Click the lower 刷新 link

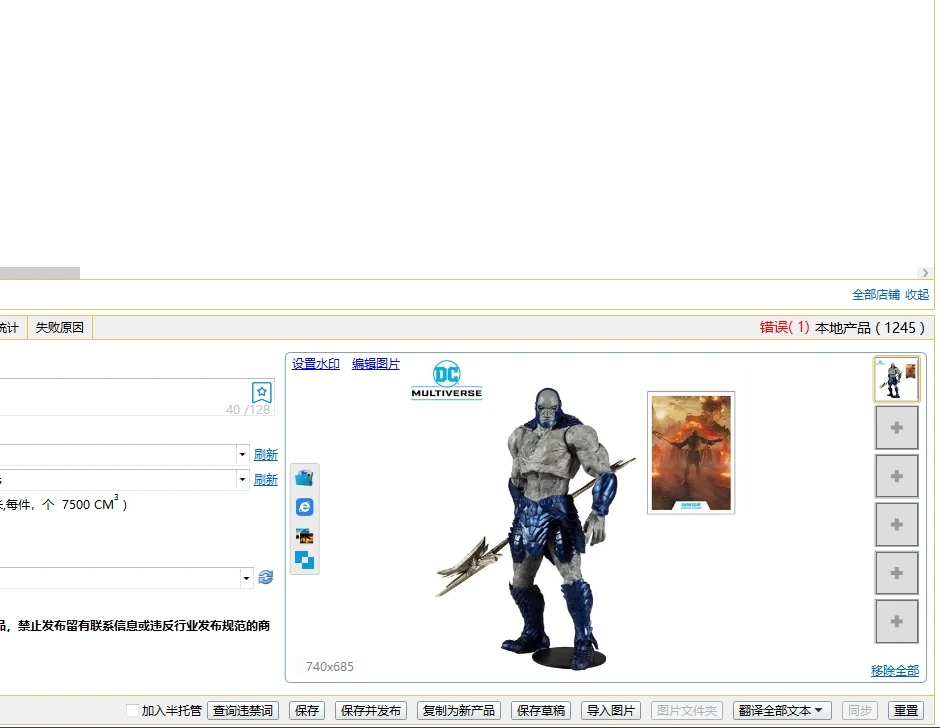pyautogui.click(x=266, y=480)
